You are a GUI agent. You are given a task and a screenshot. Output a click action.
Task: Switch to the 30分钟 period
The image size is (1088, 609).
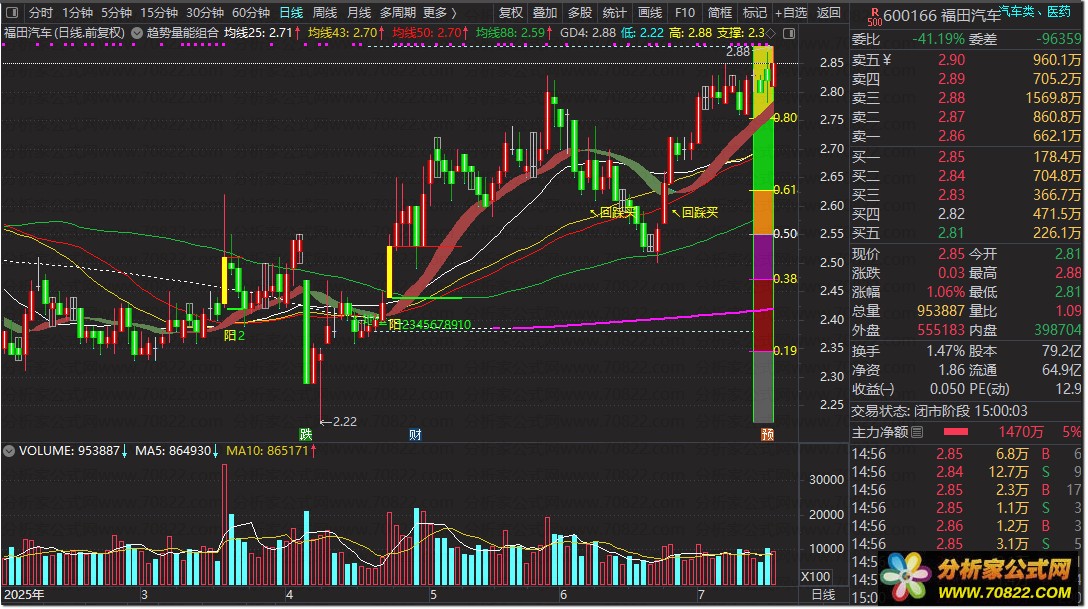pos(205,12)
